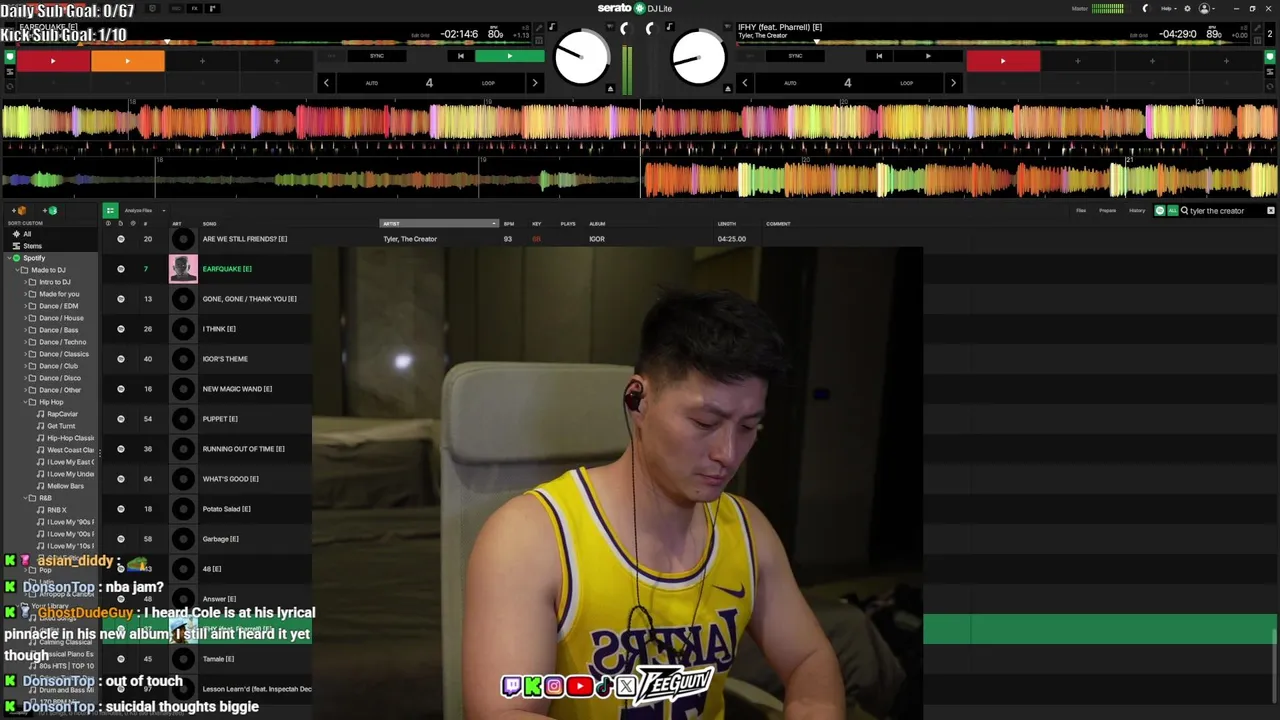Click Analyze Files button

coord(138,211)
